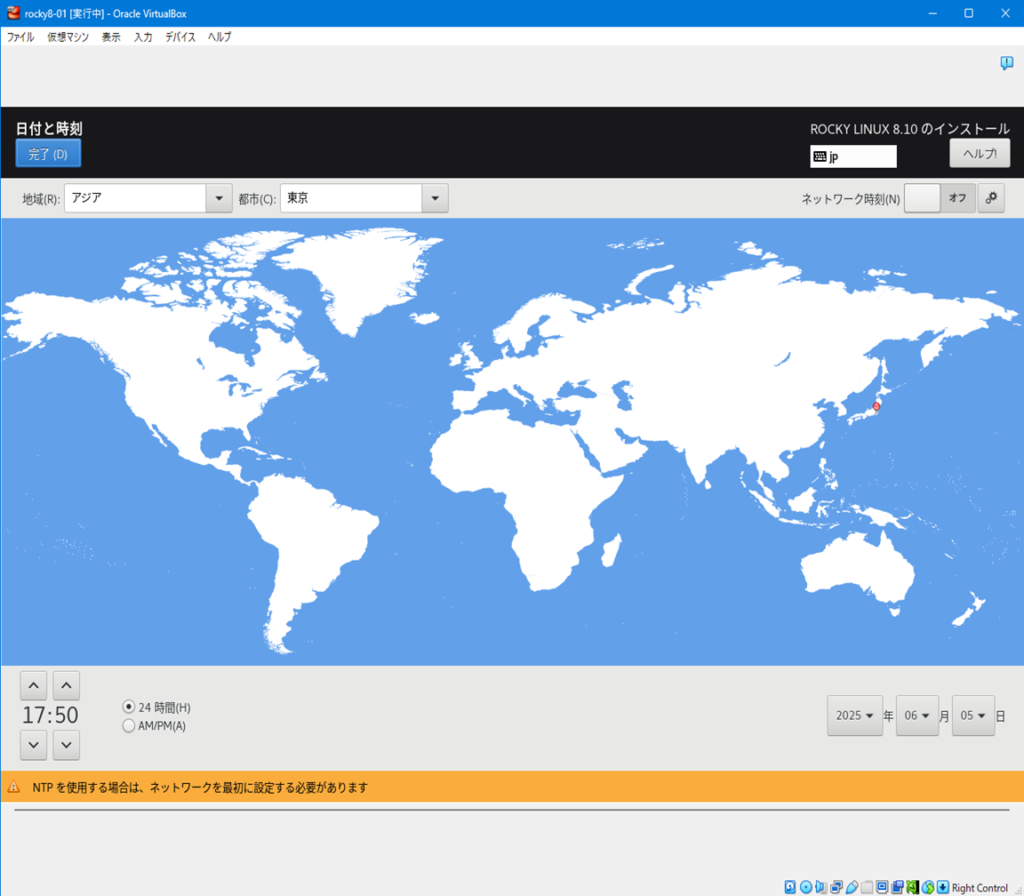The image size is (1024, 896).
Task: Click the Right Control host key label
Action: (980, 888)
